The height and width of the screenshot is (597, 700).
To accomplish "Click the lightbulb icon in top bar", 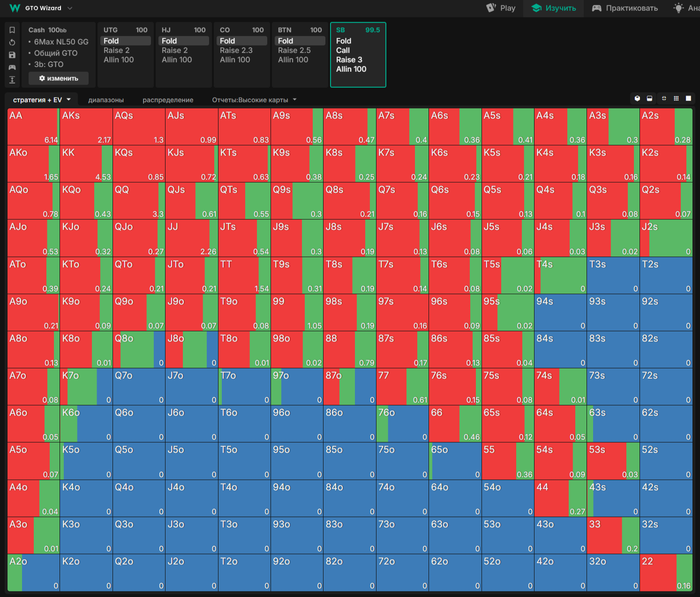I will [x=678, y=8].
